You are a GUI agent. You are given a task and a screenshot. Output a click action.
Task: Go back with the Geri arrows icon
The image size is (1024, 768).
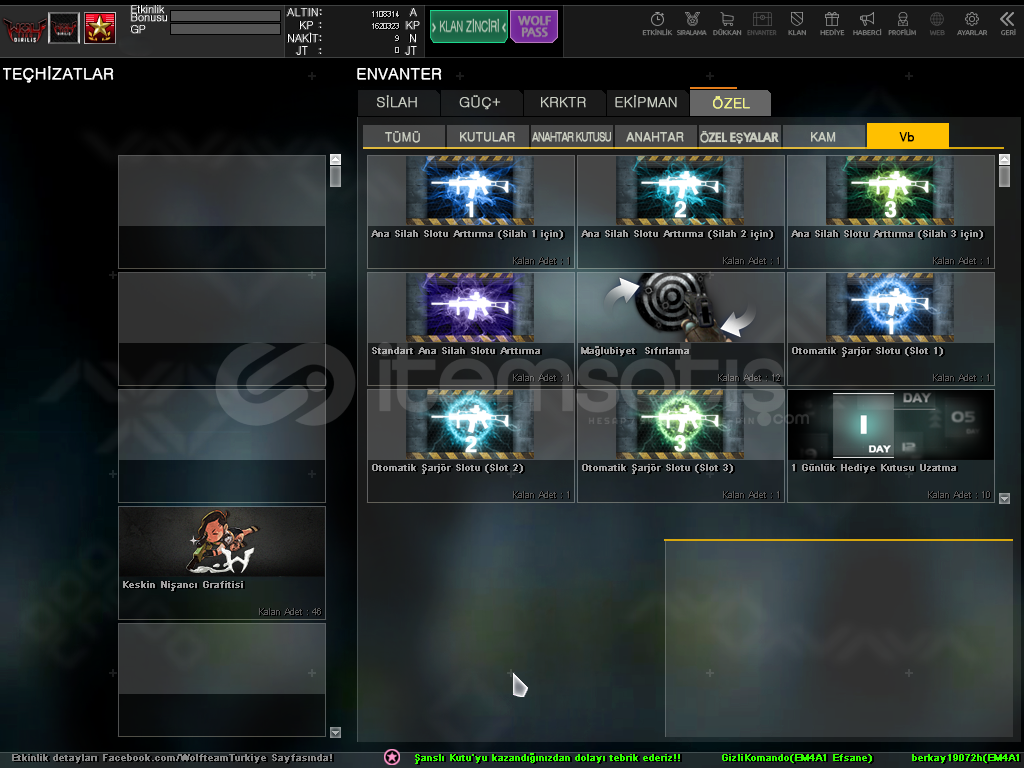tap(1008, 24)
